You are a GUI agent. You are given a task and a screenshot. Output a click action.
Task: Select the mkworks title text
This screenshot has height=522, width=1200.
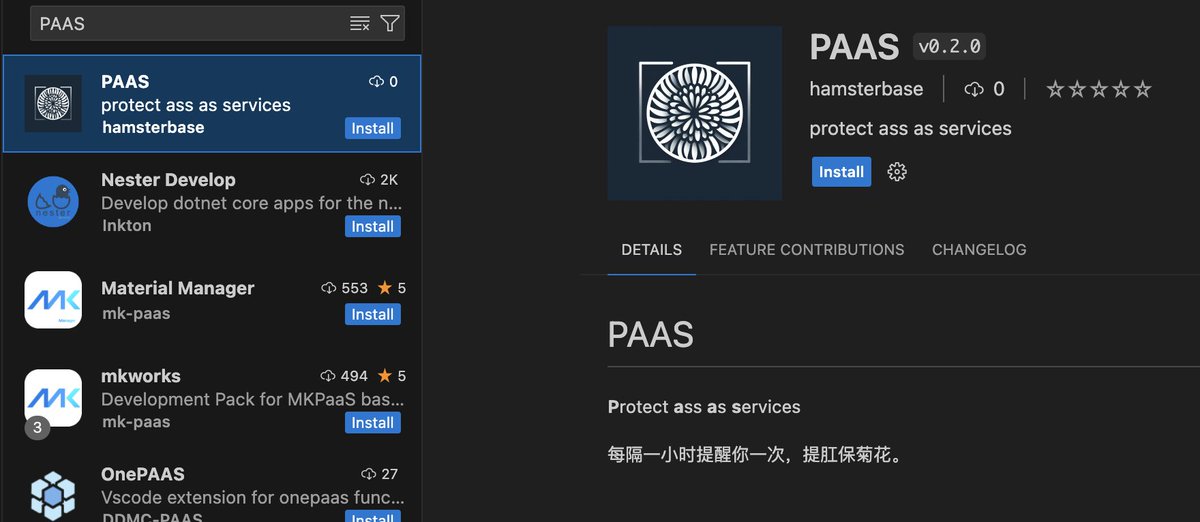pos(141,376)
